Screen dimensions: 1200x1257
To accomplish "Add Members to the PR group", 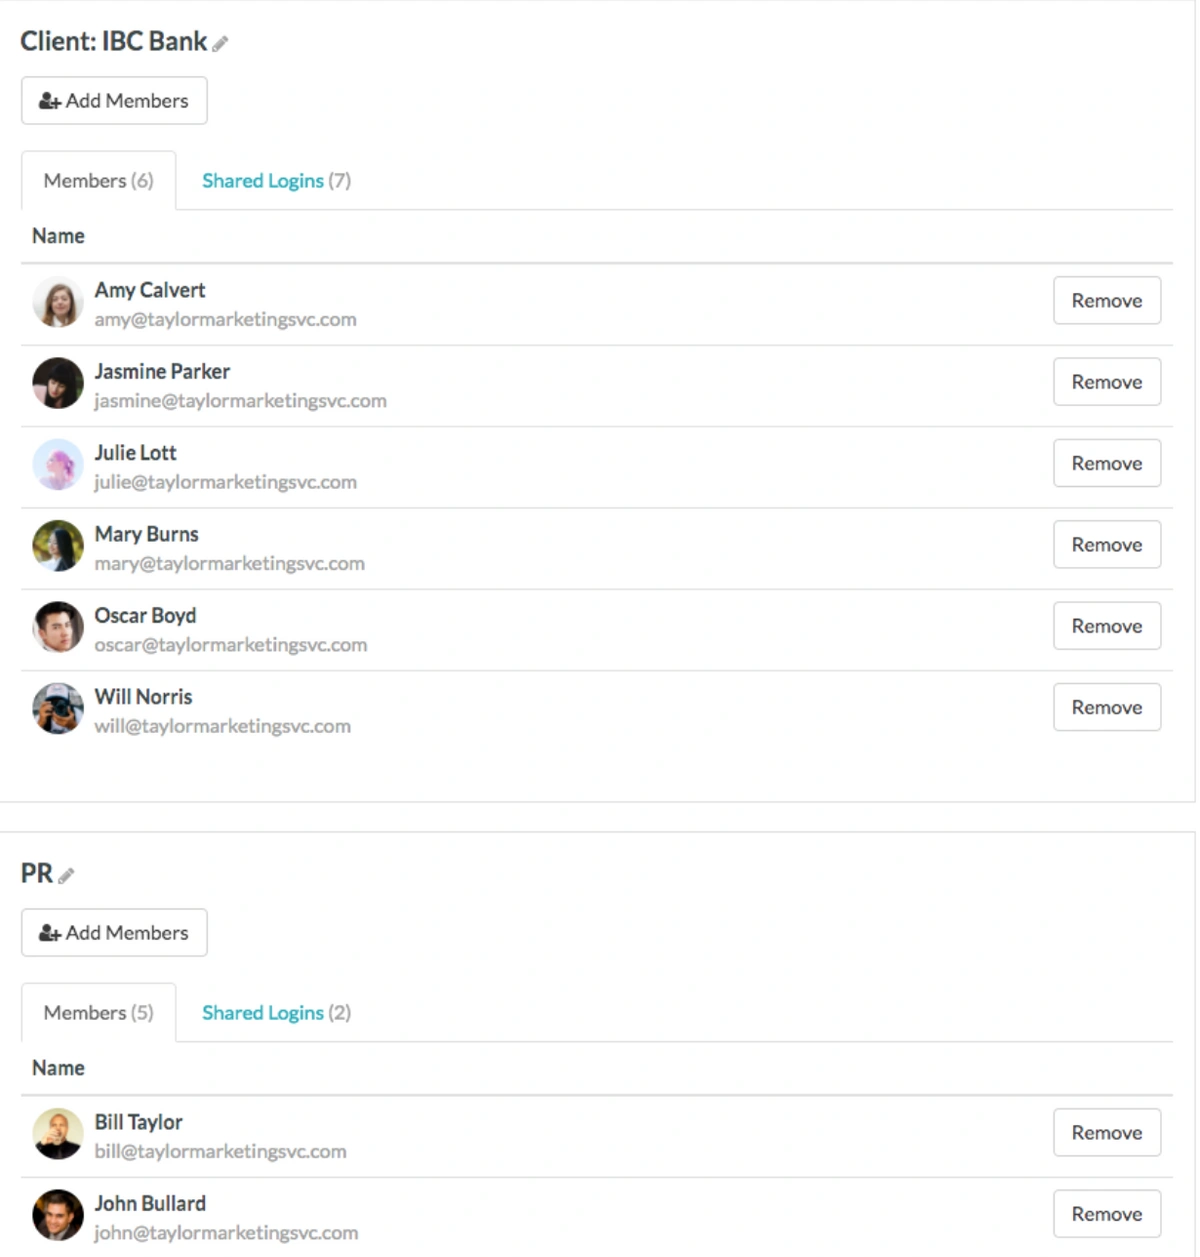I will tap(114, 933).
